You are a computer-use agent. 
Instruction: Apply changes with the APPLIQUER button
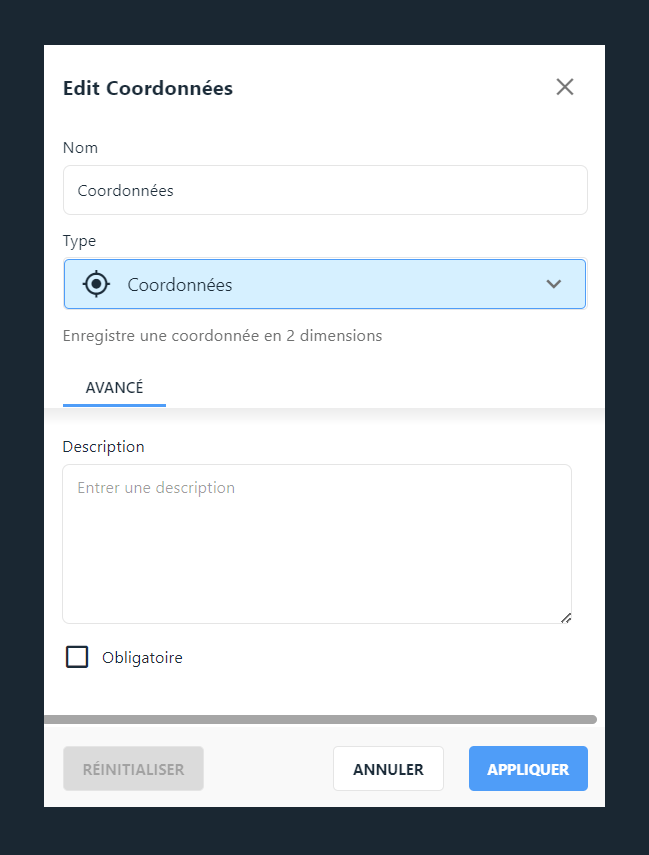coord(528,769)
